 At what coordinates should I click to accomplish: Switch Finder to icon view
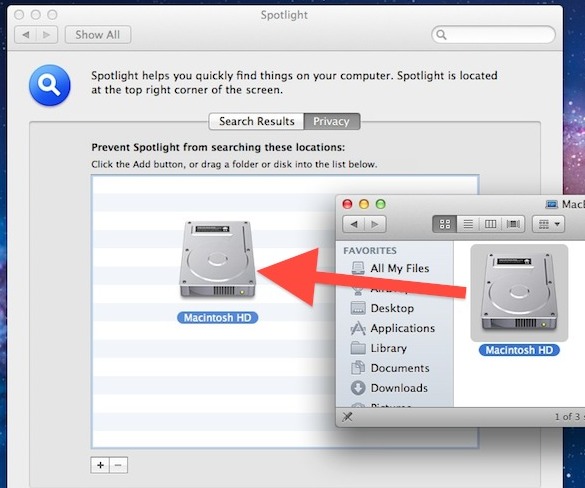click(x=445, y=224)
